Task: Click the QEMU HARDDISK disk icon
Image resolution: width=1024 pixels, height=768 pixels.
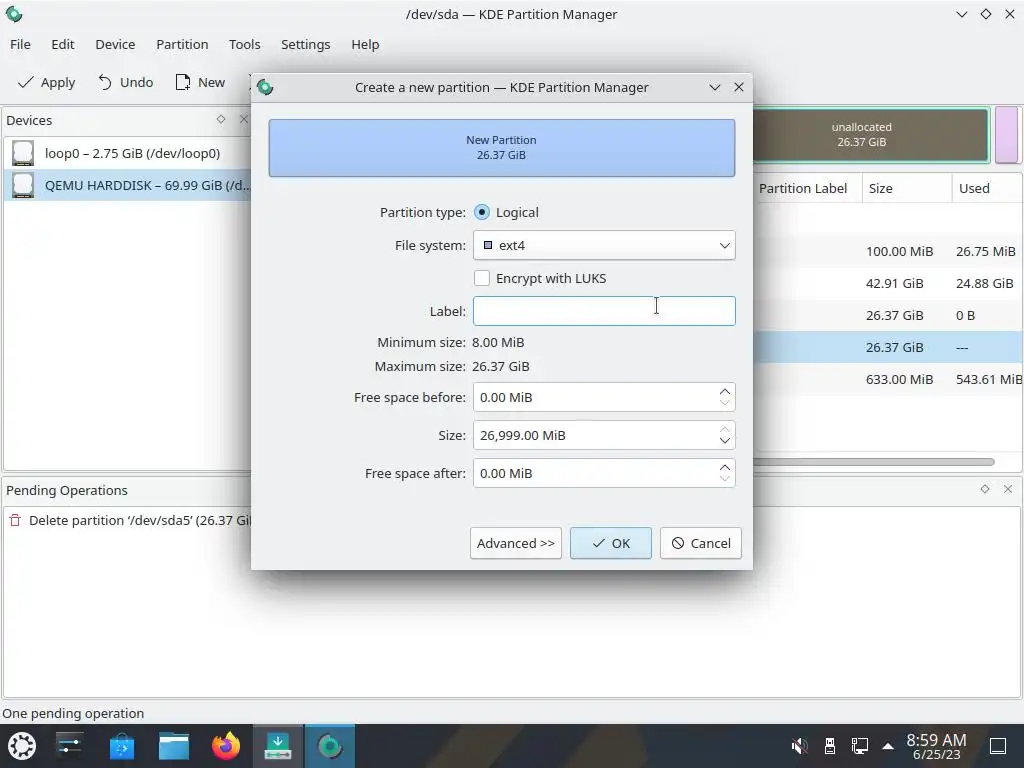Action: click(x=23, y=185)
